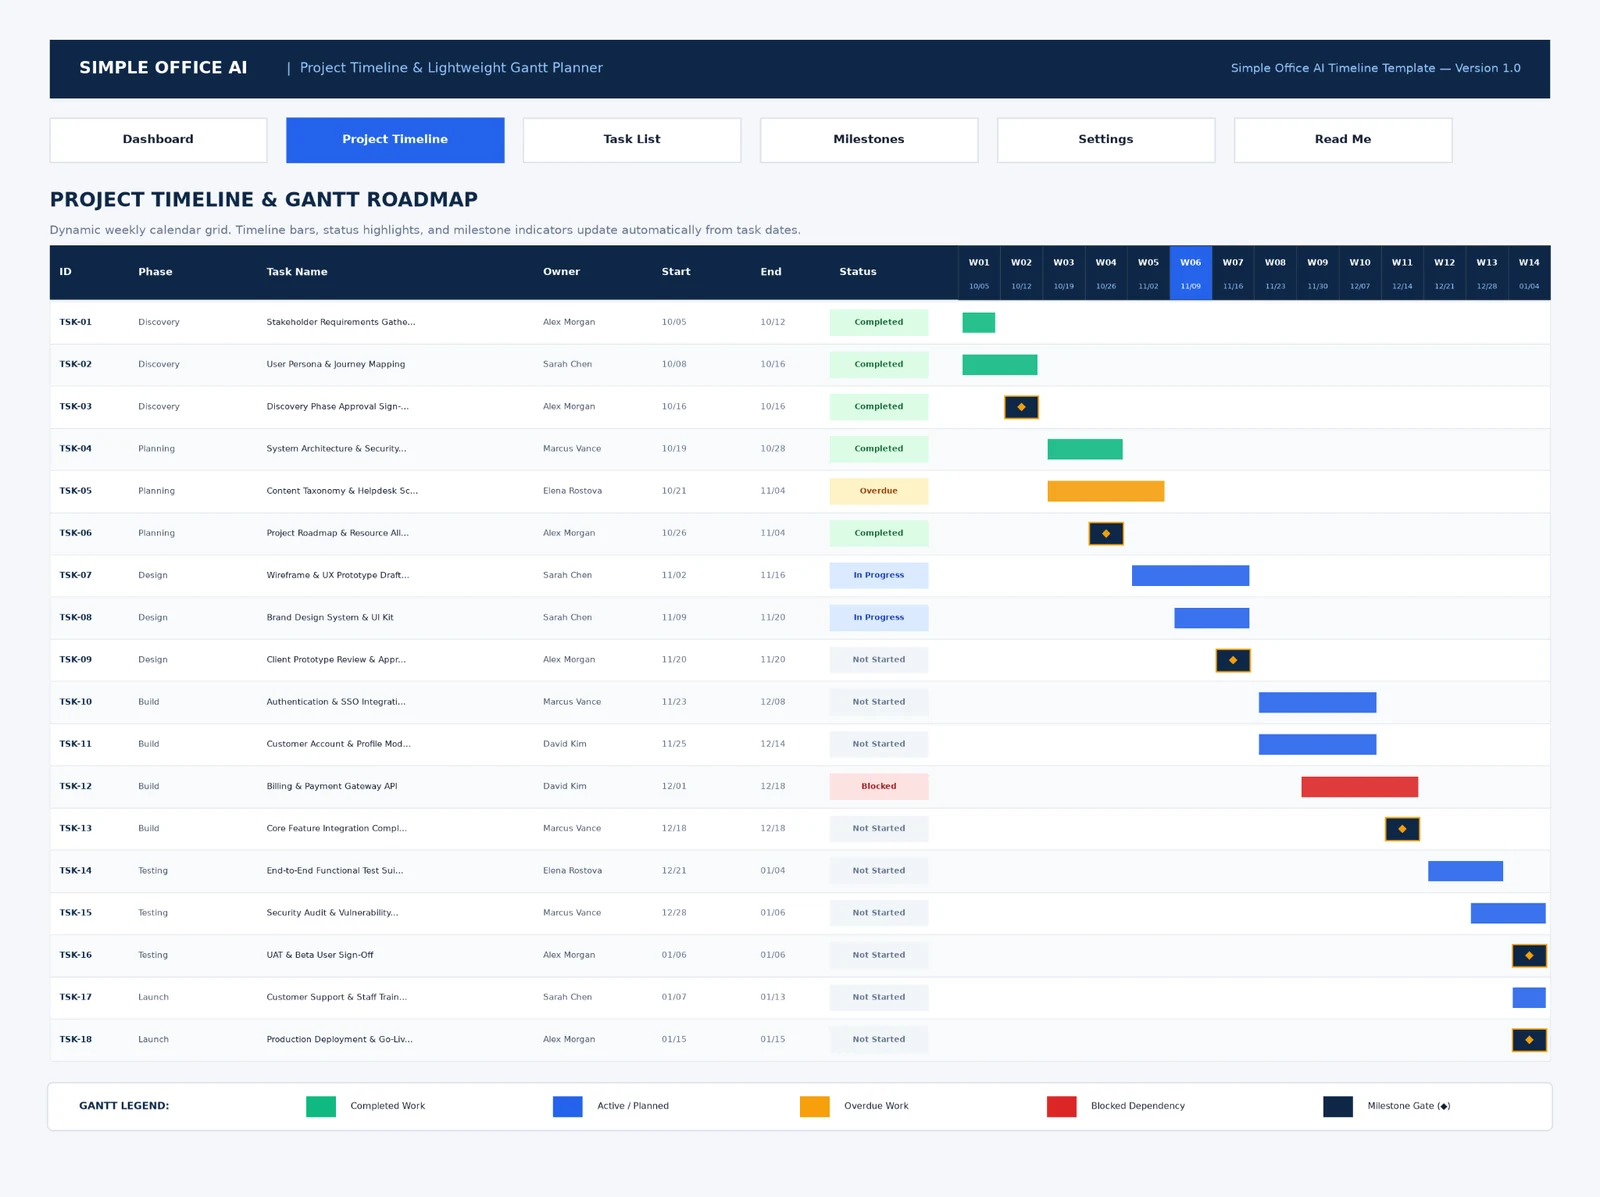The height and width of the screenshot is (1197, 1600).
Task: Click the Overdue status badge for TSK-05
Action: coord(879,491)
